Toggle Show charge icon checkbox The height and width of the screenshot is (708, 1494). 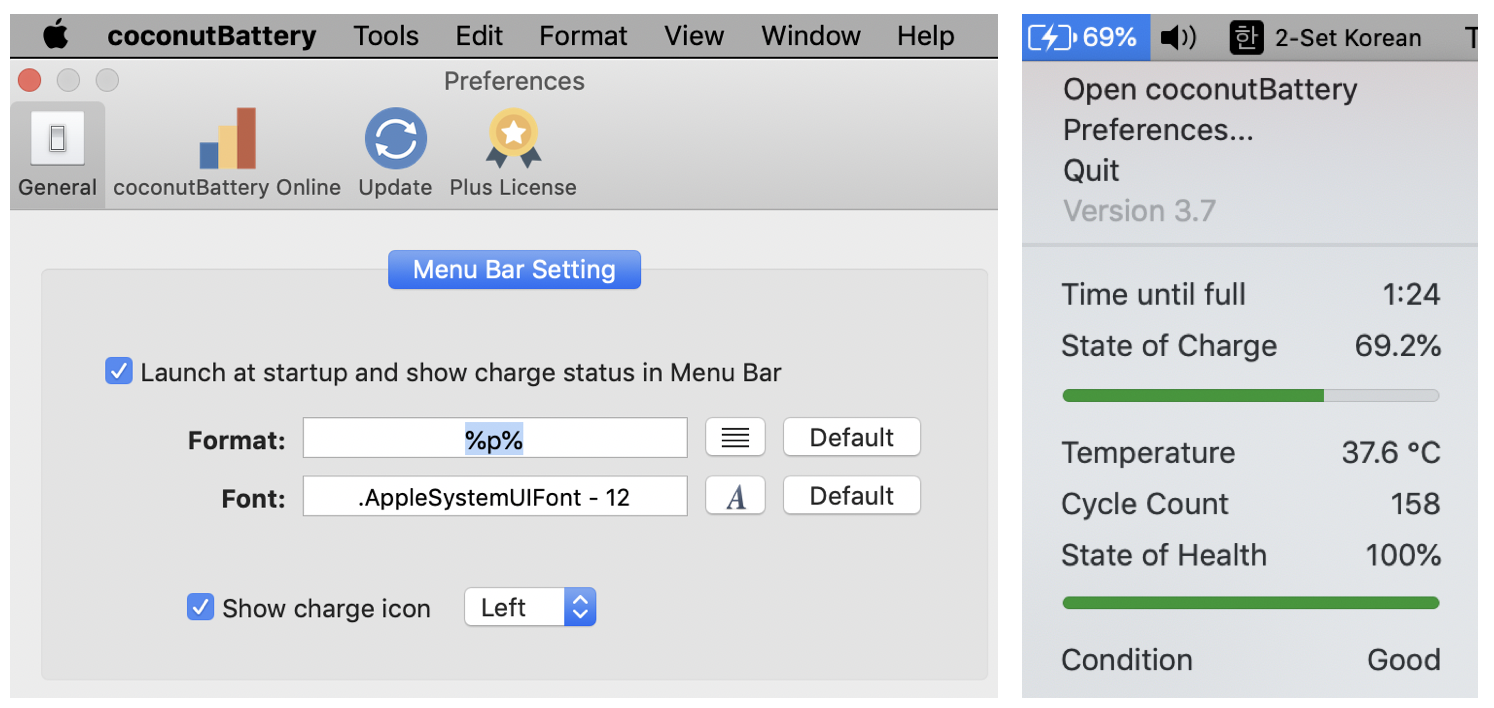[200, 607]
